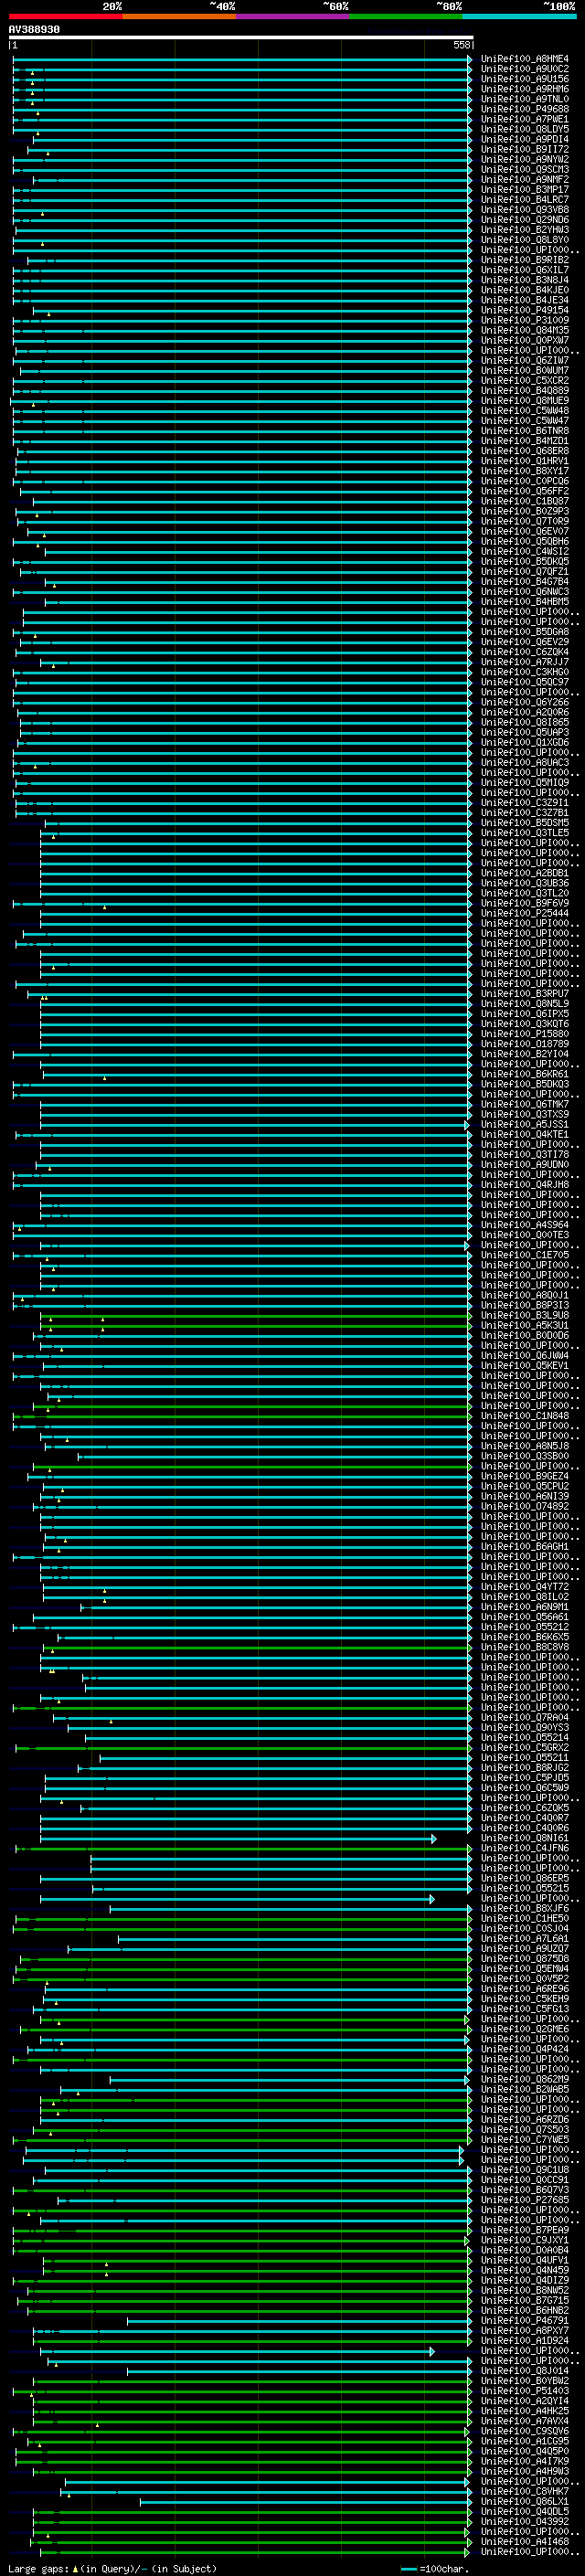Select the UniRef100_B6K6X5 label
This screenshot has height=2576, width=585.
click(x=525, y=1637)
